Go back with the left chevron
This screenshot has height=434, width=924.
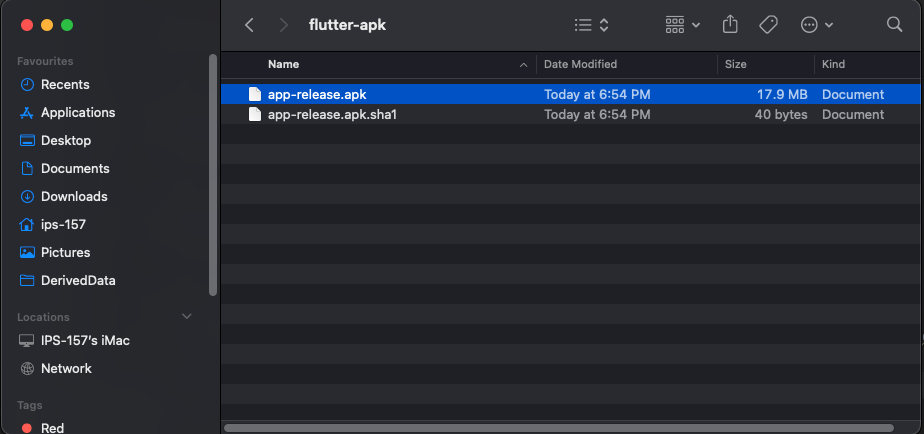[249, 24]
